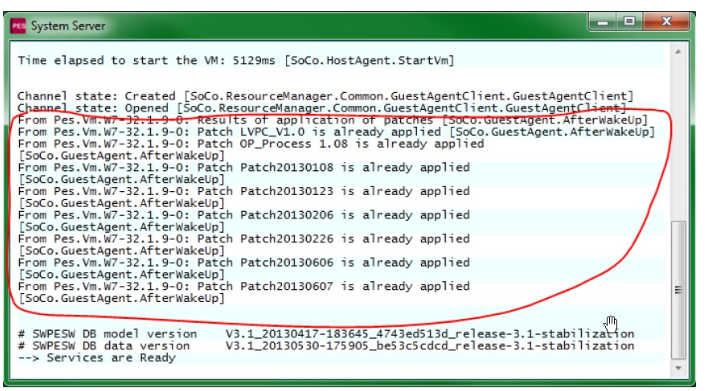The width and height of the screenshot is (712, 391).
Task: Click the 'Time elapsed to start the VM: 5129ms' line
Action: [236, 60]
